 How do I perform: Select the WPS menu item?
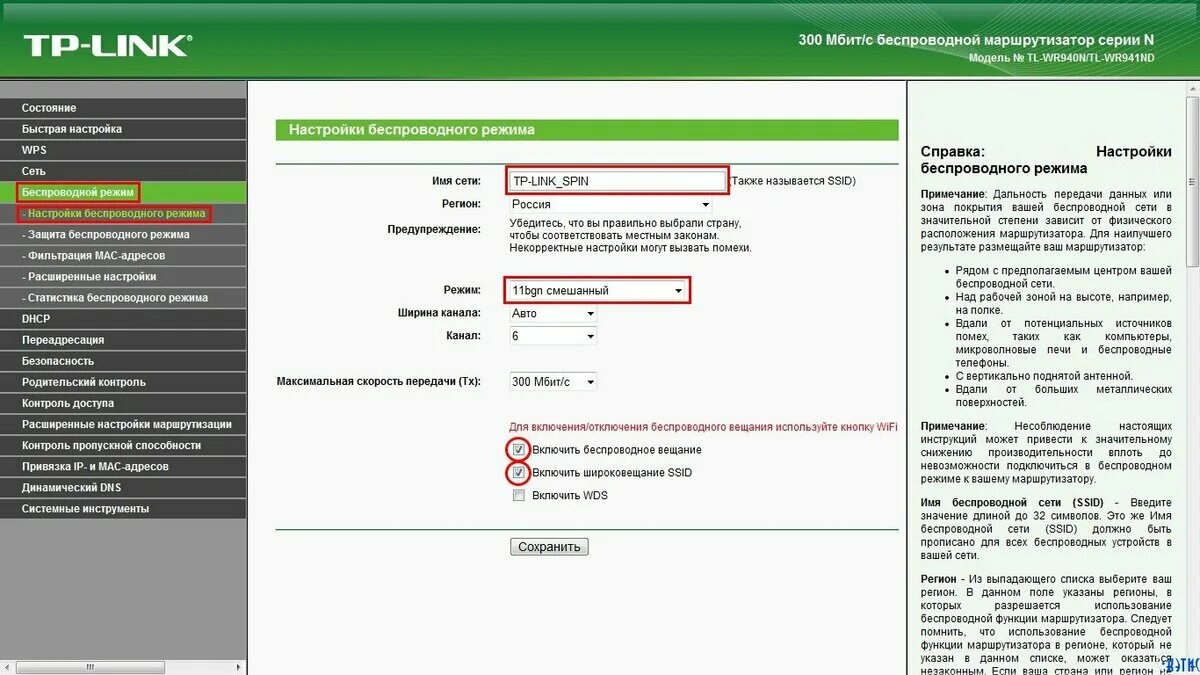[x=122, y=150]
